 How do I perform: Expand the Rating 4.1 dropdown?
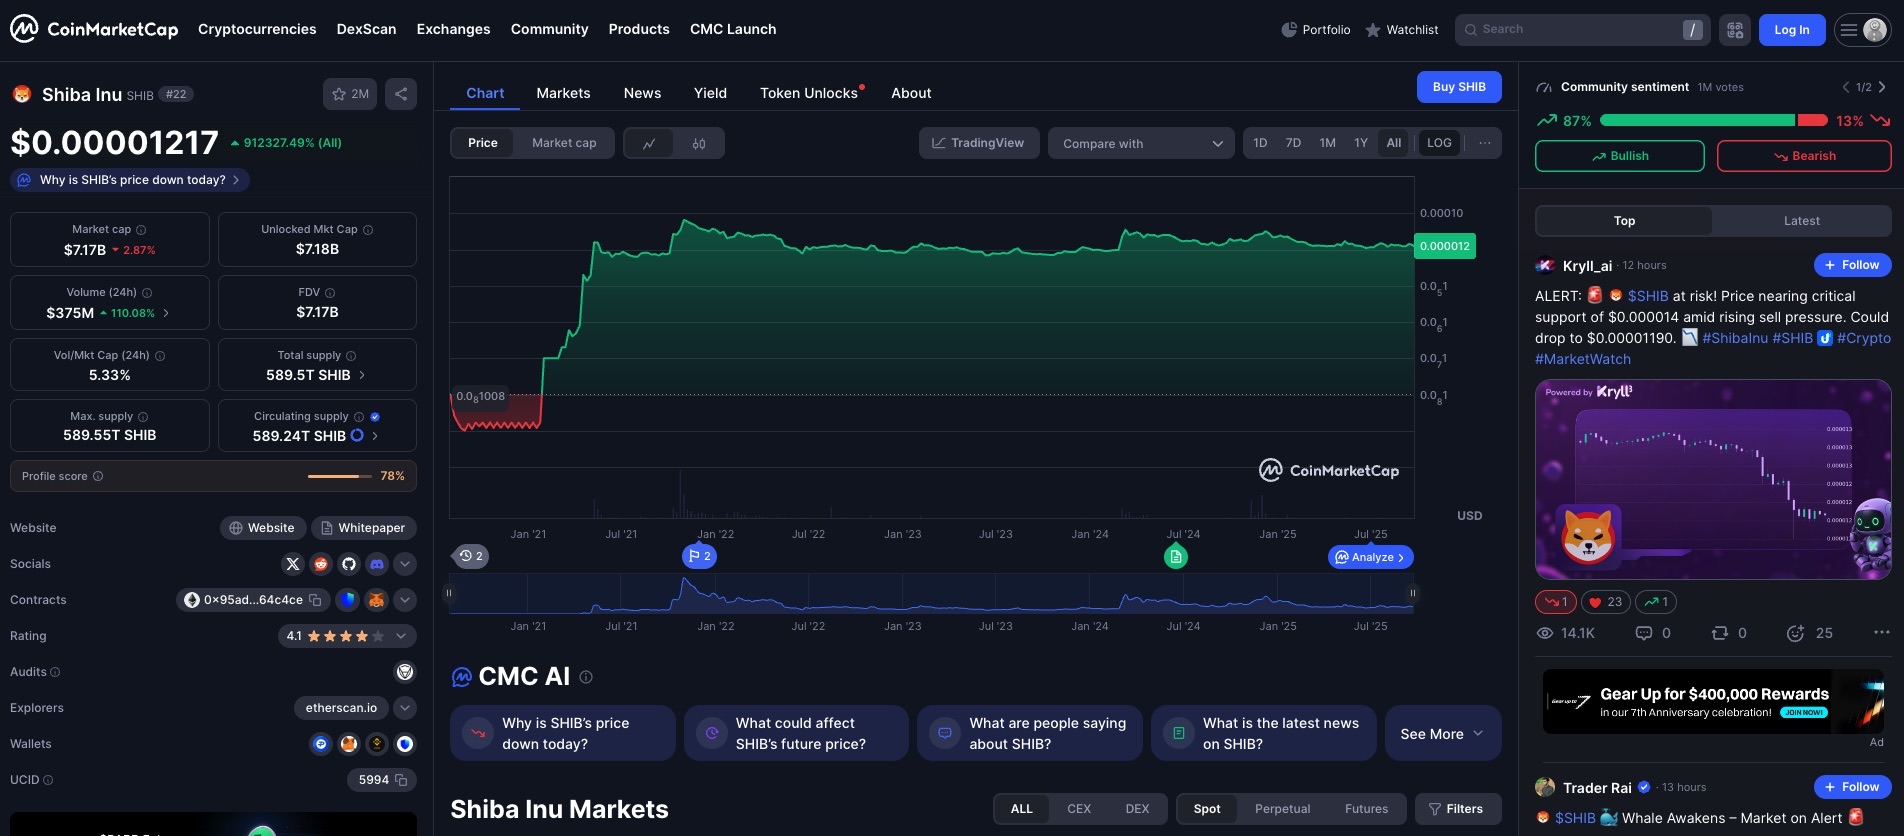click(x=401, y=636)
